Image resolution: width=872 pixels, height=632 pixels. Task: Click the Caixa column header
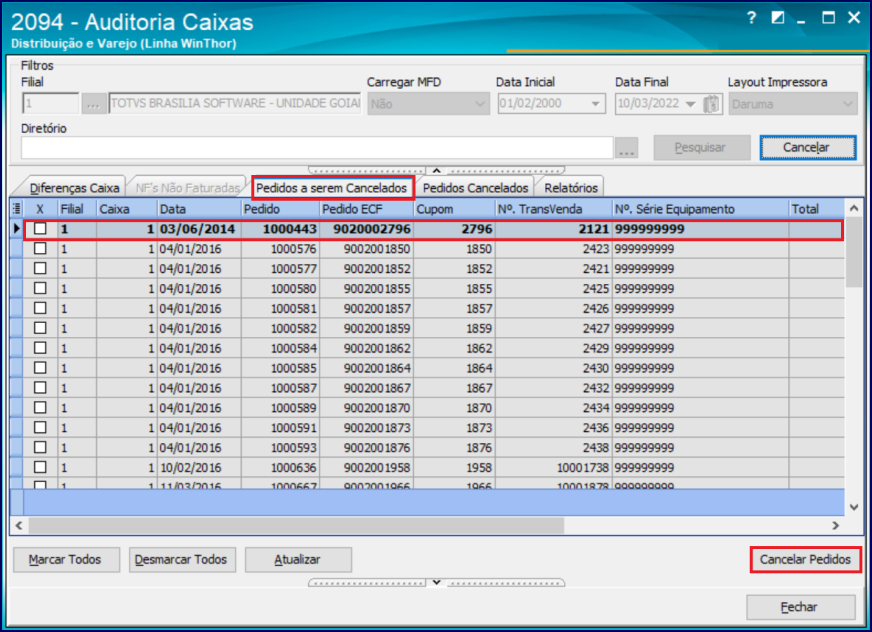coord(127,209)
